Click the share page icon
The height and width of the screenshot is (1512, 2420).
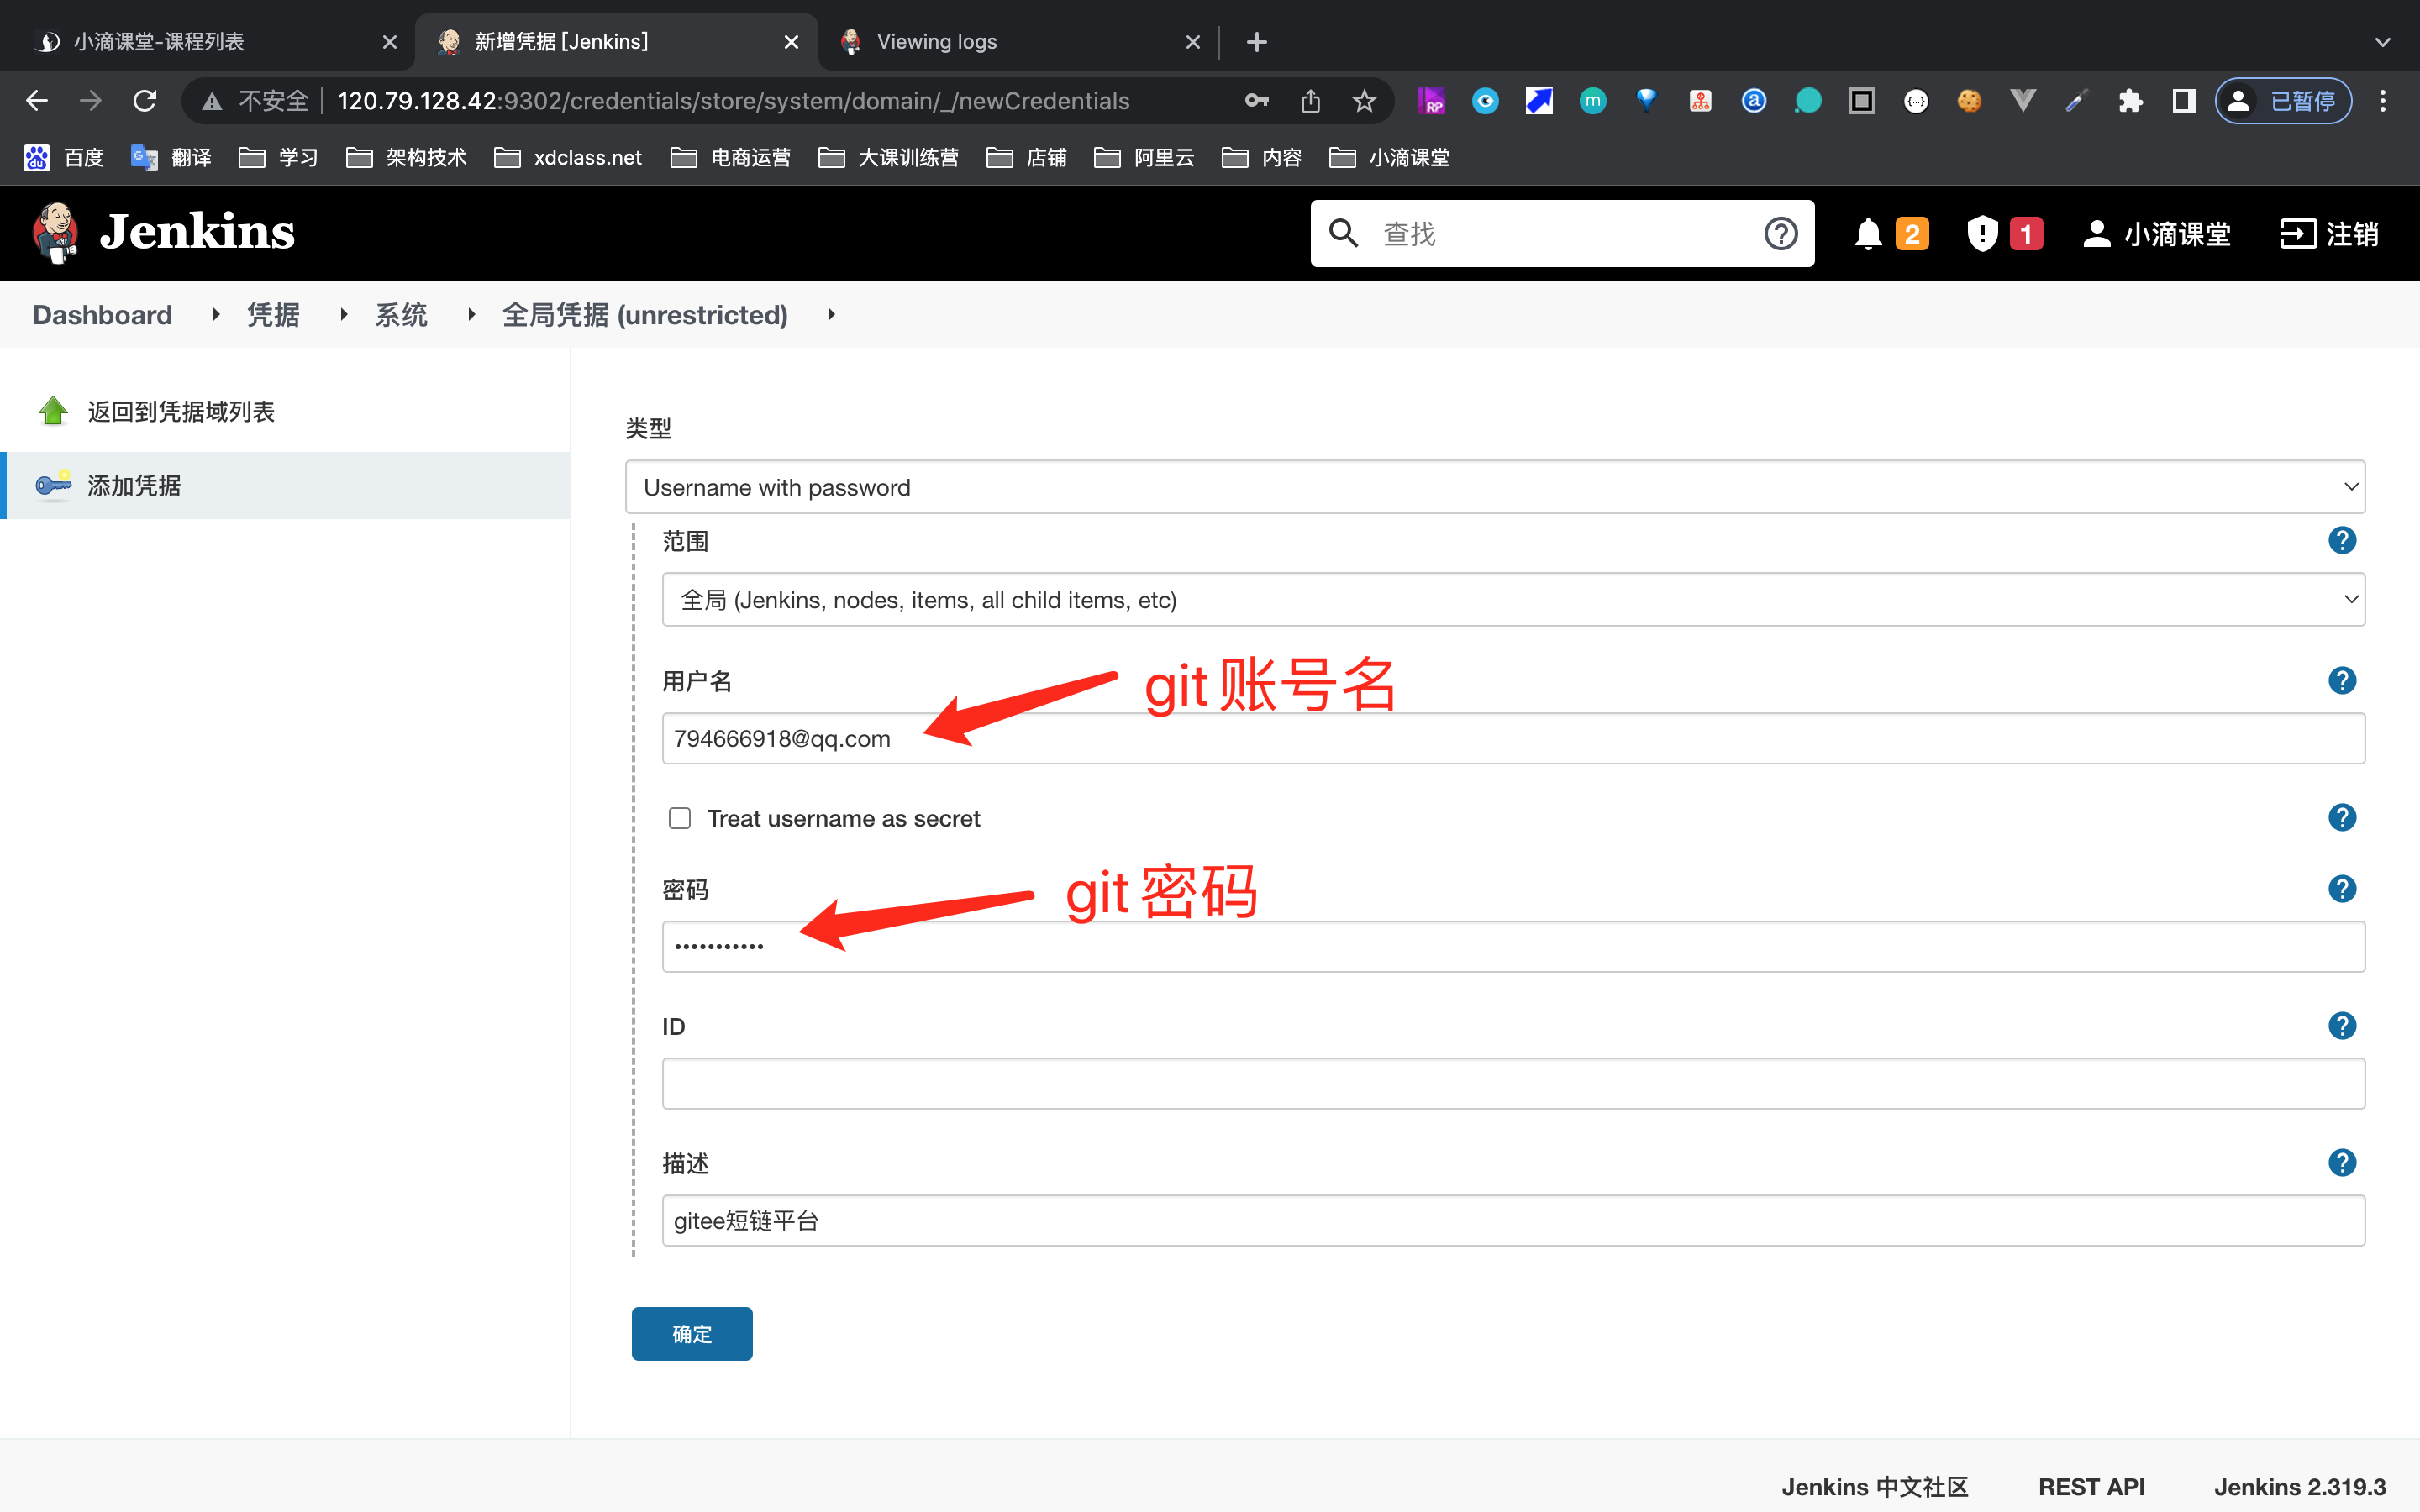1311,101
